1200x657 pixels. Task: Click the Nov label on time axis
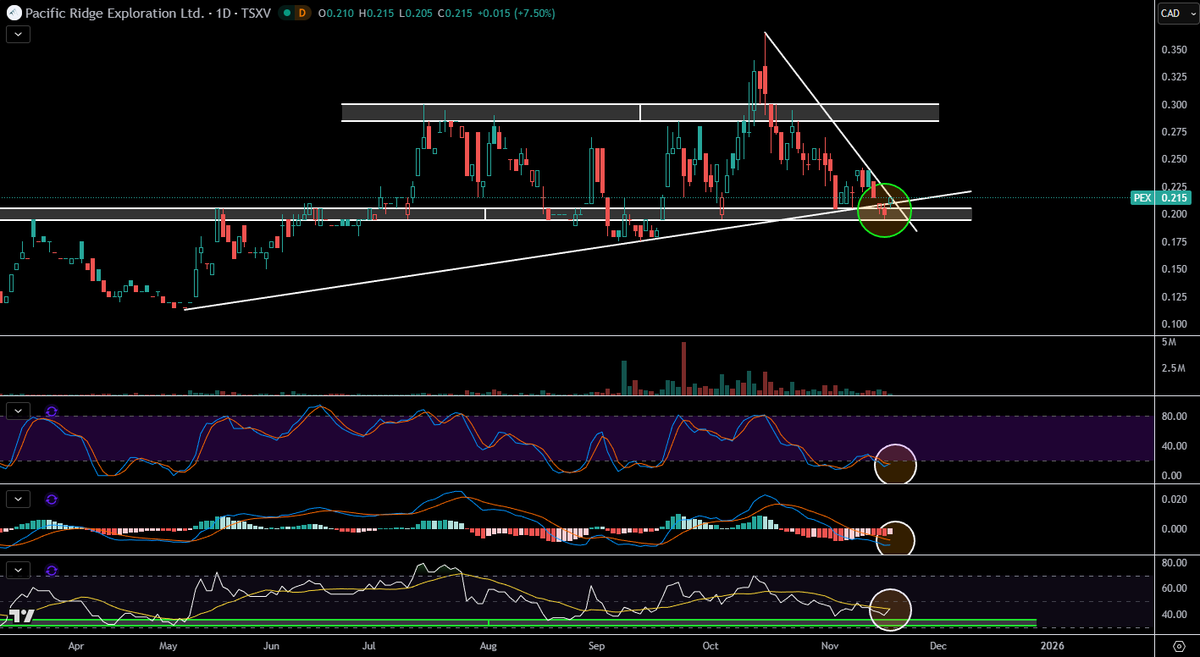[830, 646]
